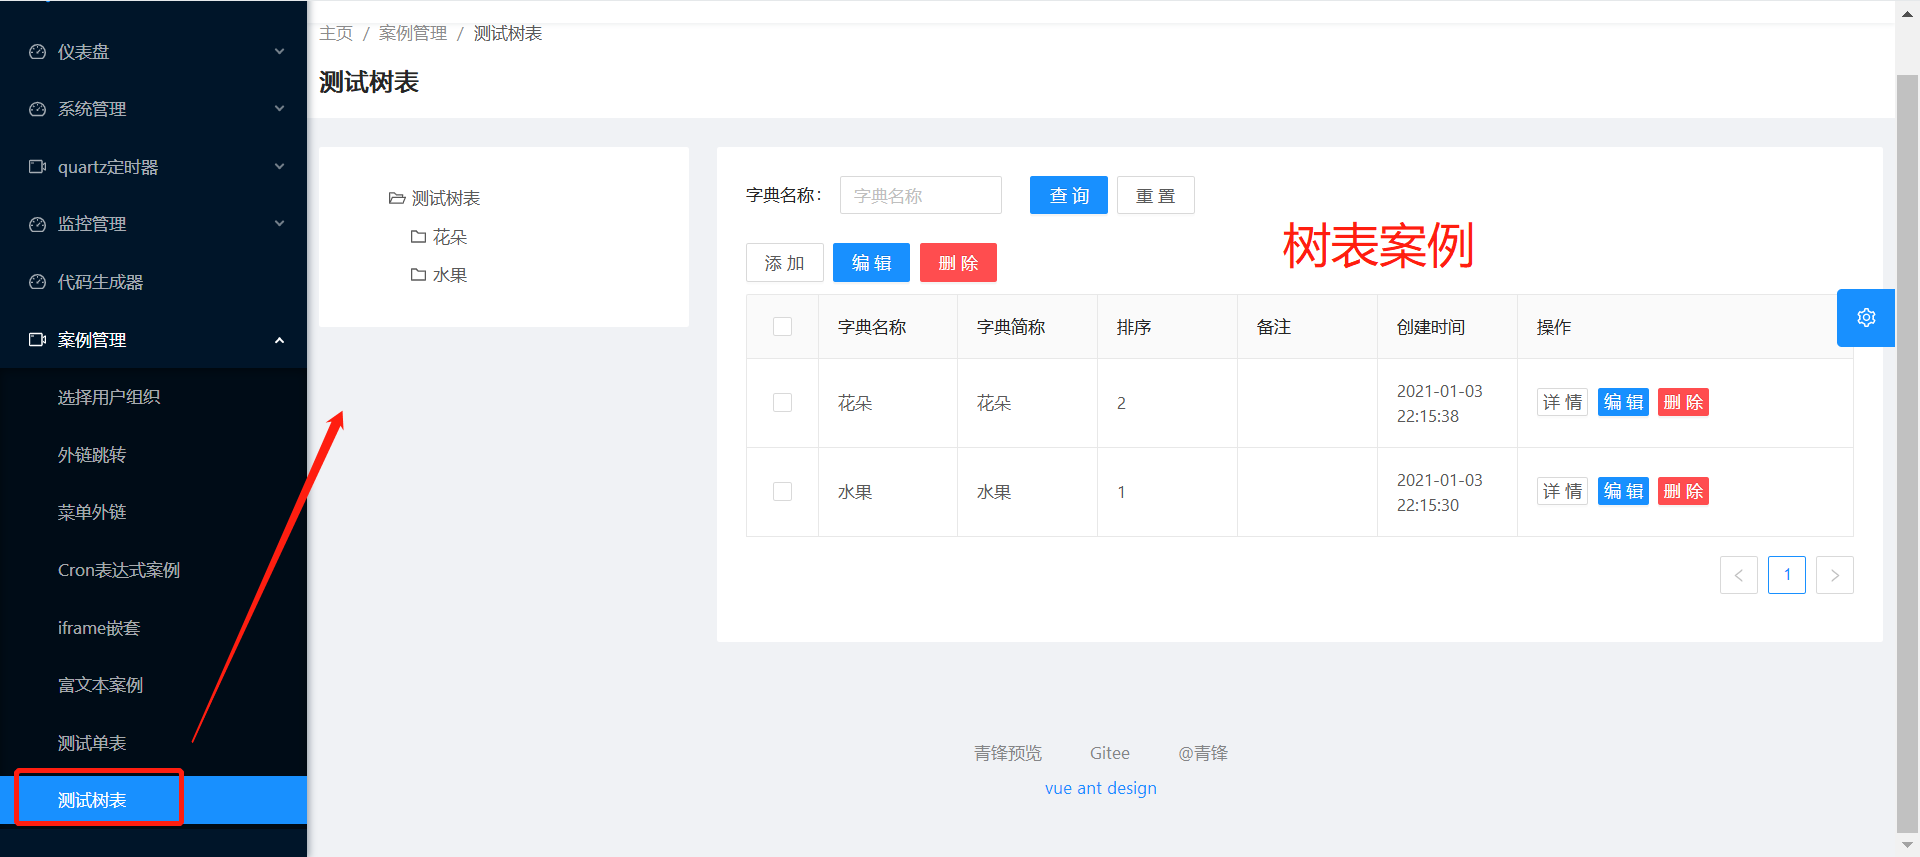
Task: Open 富文本案例 menu item
Action: [x=153, y=685]
